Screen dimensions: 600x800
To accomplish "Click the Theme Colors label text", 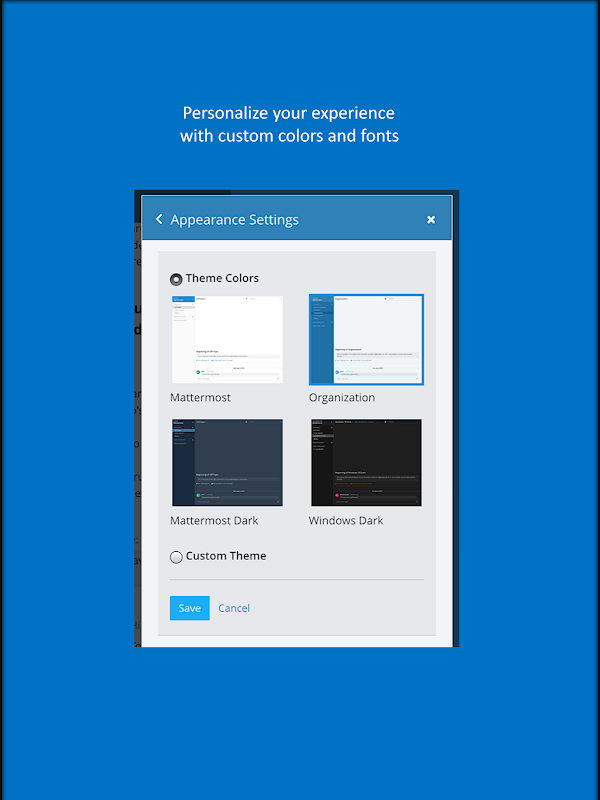I will click(x=222, y=278).
